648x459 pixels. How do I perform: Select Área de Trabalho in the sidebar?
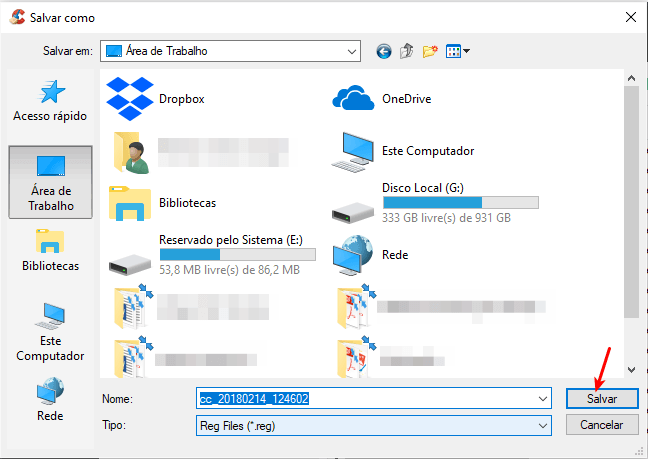point(50,182)
